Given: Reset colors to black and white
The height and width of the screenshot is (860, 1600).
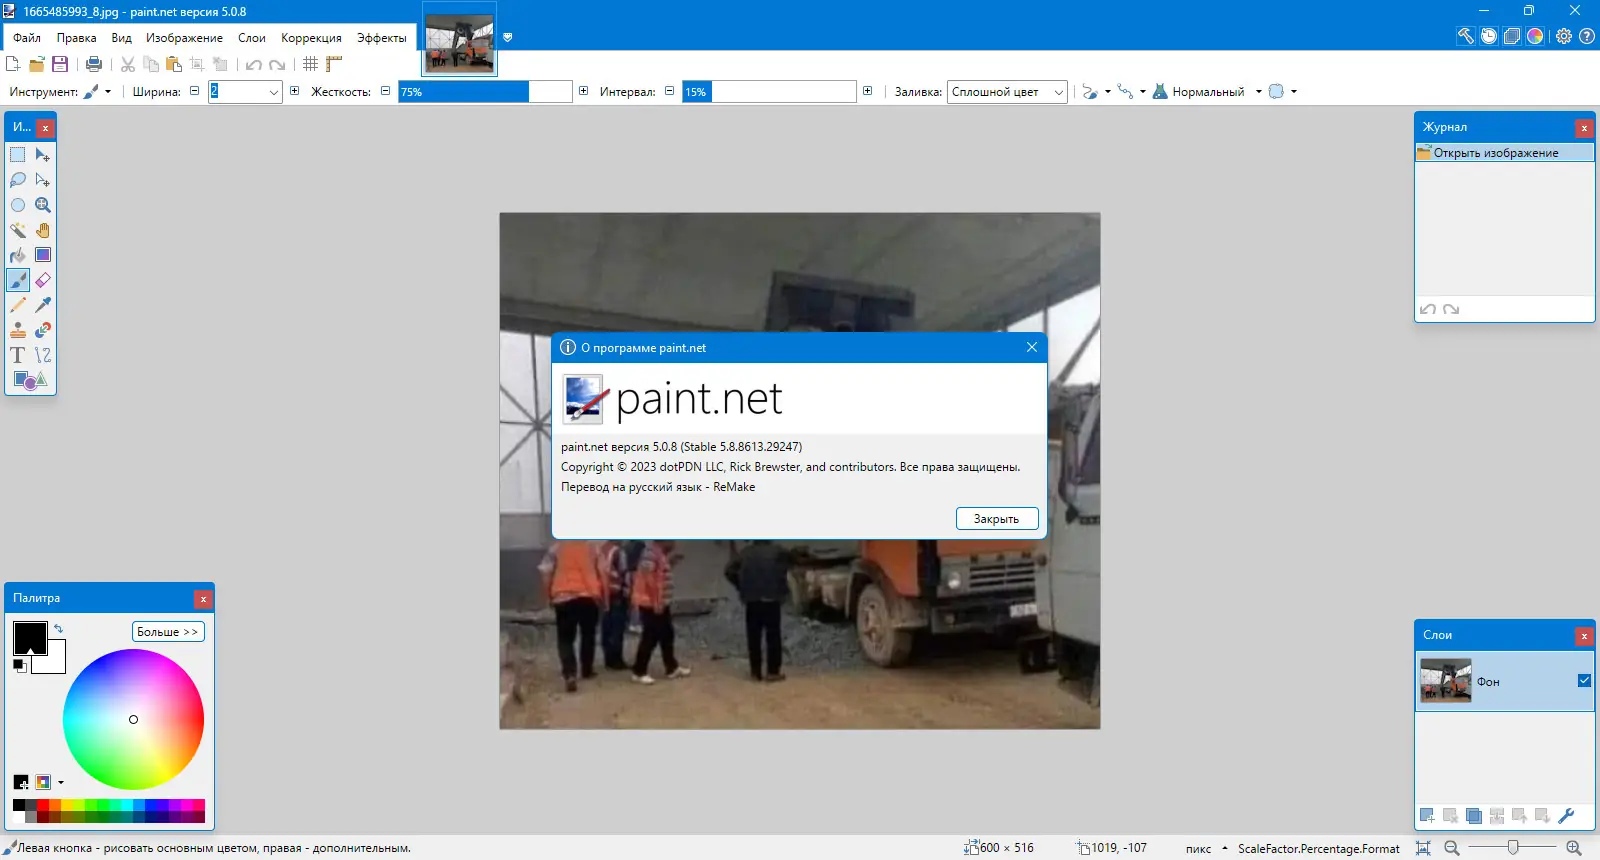Looking at the screenshot, I should (20, 666).
